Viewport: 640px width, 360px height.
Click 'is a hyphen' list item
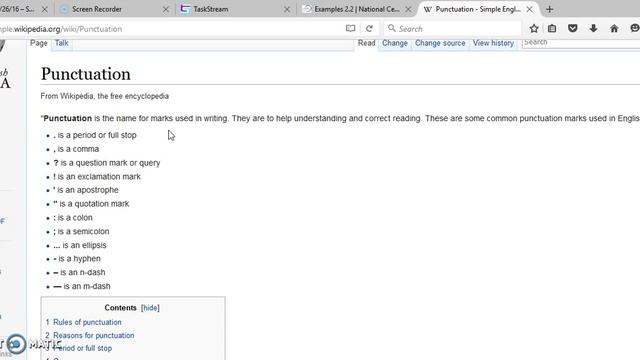click(x=77, y=259)
